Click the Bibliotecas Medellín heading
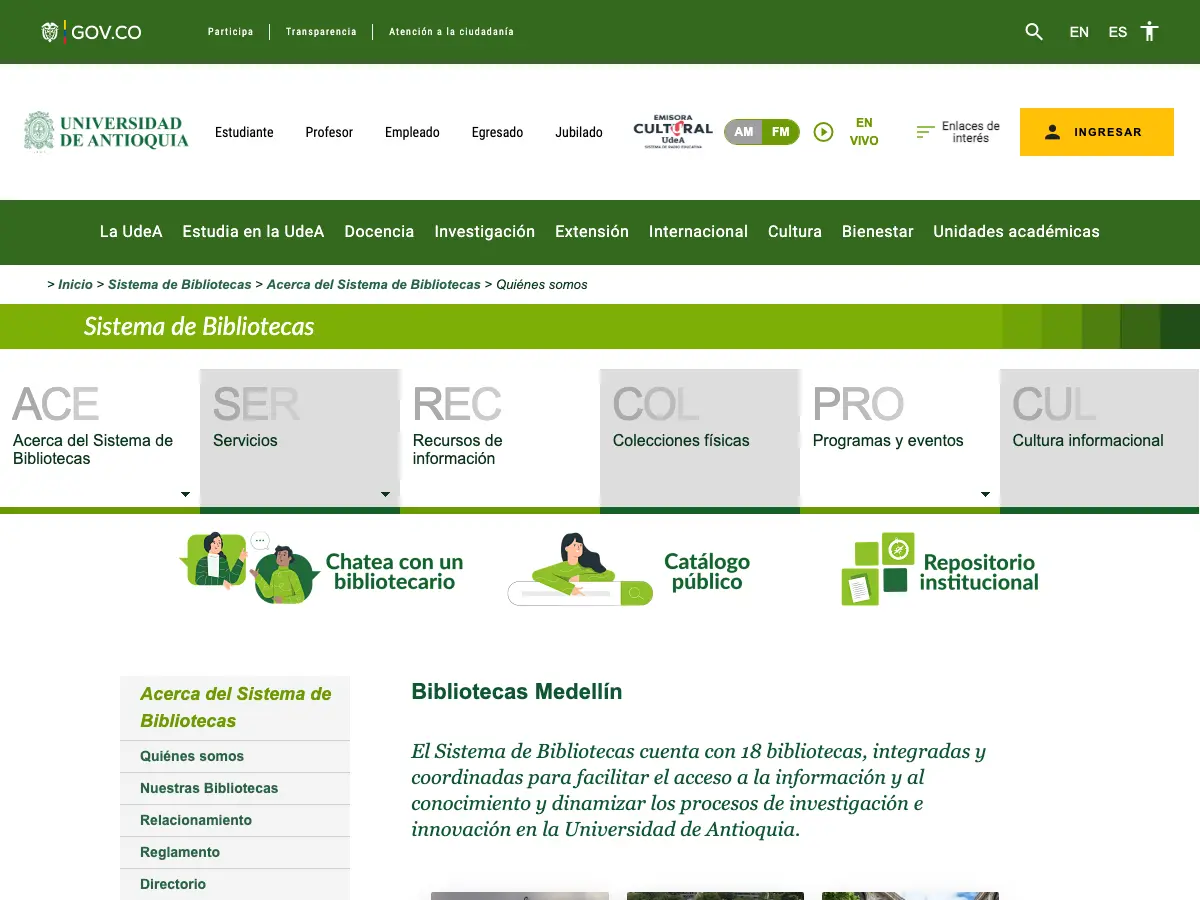Viewport: 1200px width, 900px height. pos(517,692)
